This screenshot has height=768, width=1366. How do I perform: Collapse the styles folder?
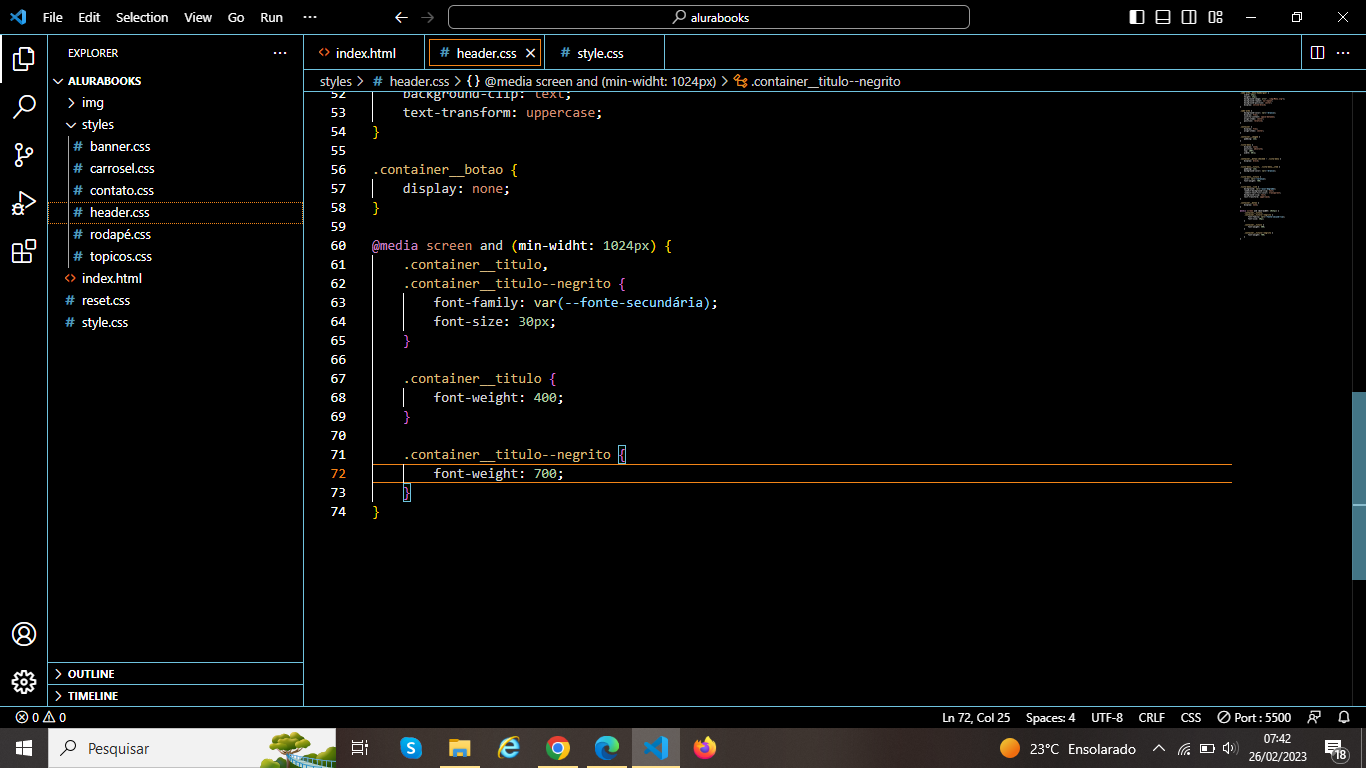click(175, 124)
